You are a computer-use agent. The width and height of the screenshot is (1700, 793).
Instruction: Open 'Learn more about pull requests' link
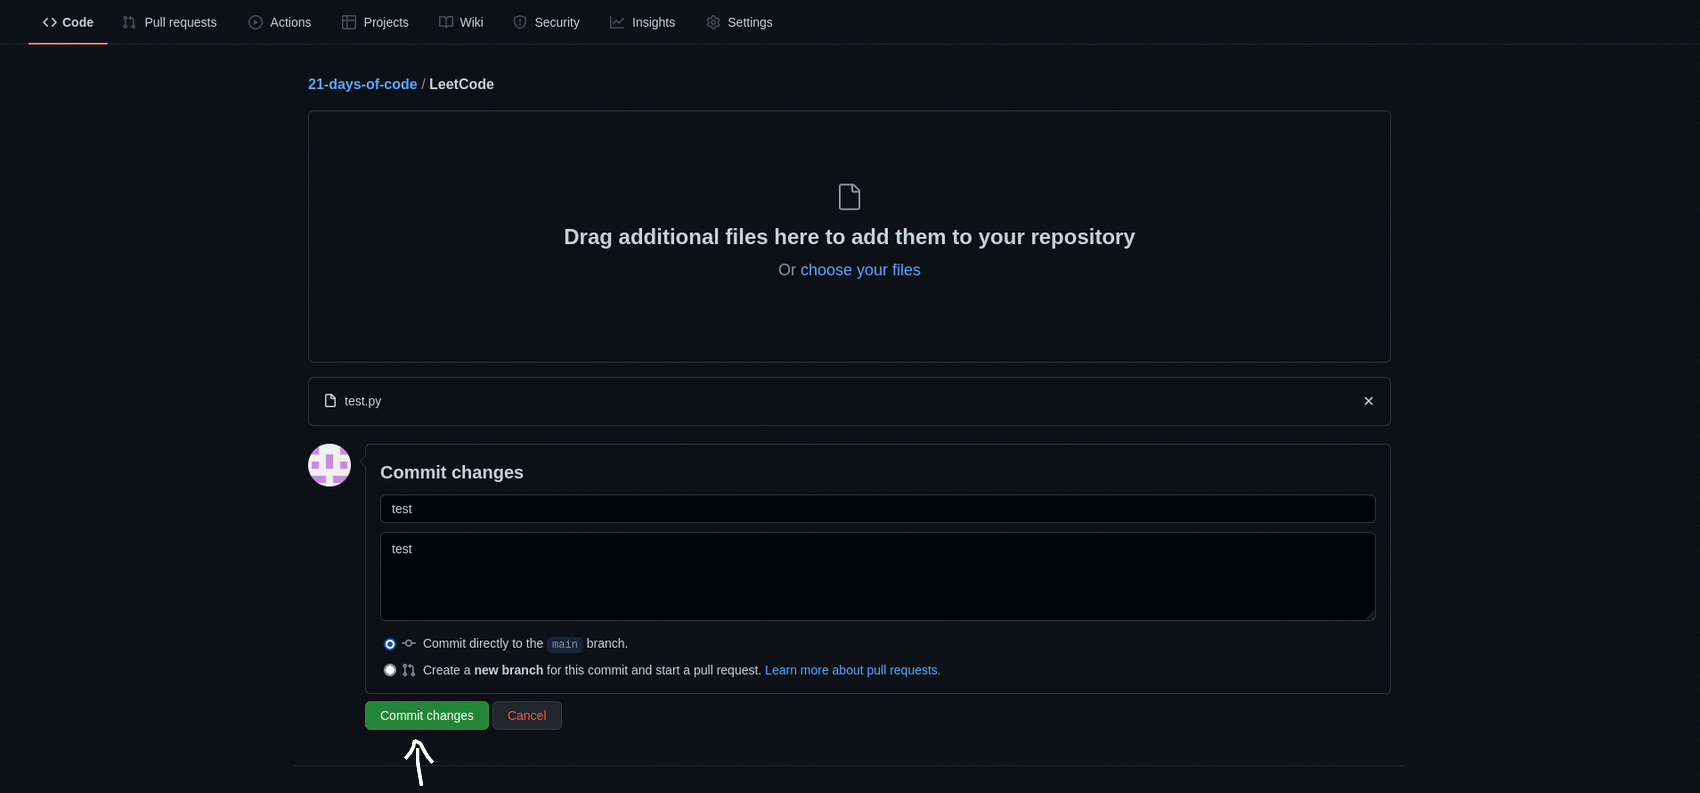[x=852, y=670]
